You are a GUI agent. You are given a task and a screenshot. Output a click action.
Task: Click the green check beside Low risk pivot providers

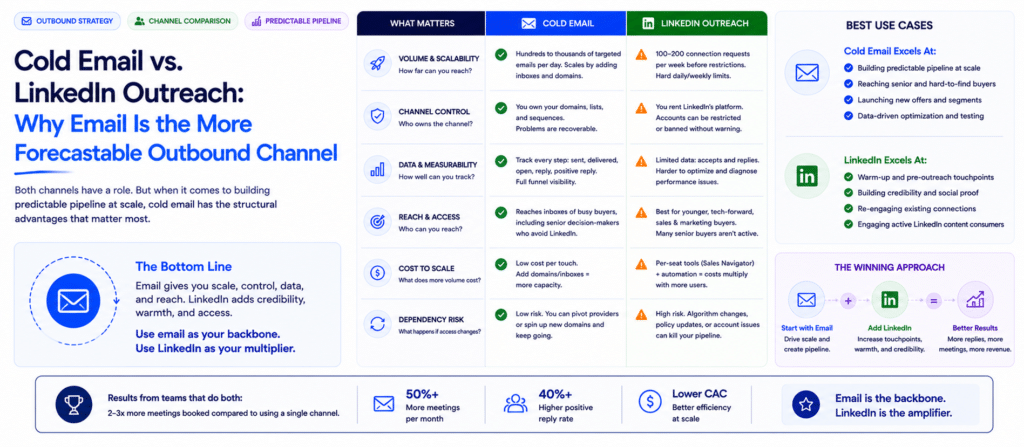[x=501, y=314]
